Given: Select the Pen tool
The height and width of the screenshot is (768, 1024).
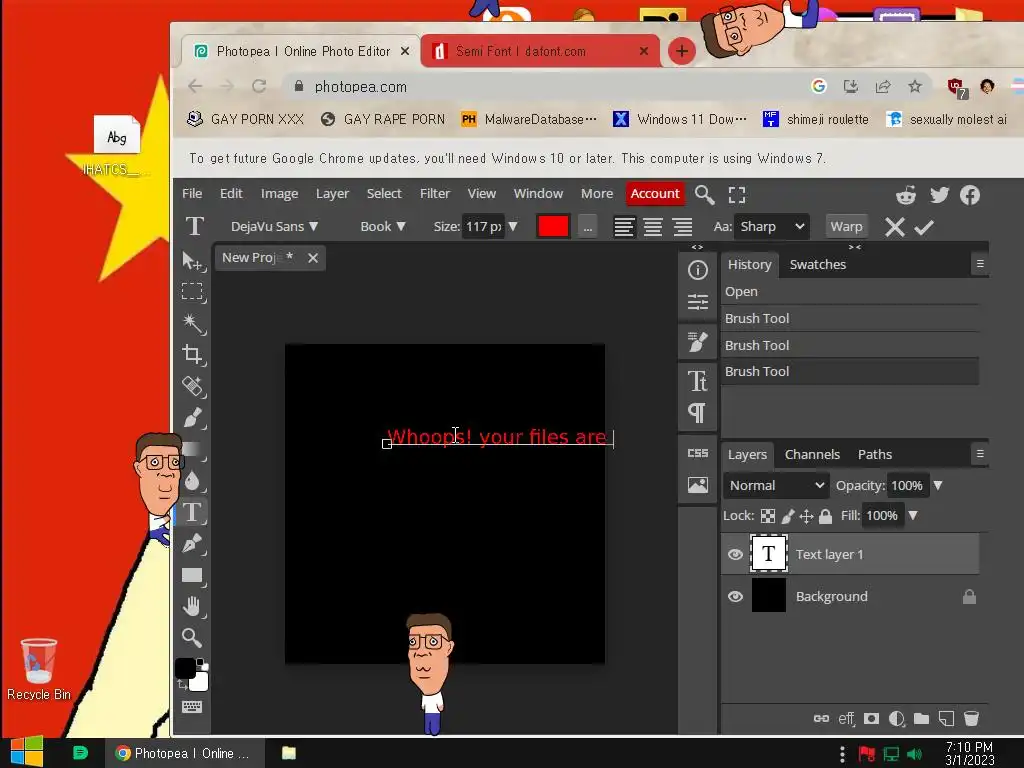Looking at the screenshot, I should coord(192,543).
